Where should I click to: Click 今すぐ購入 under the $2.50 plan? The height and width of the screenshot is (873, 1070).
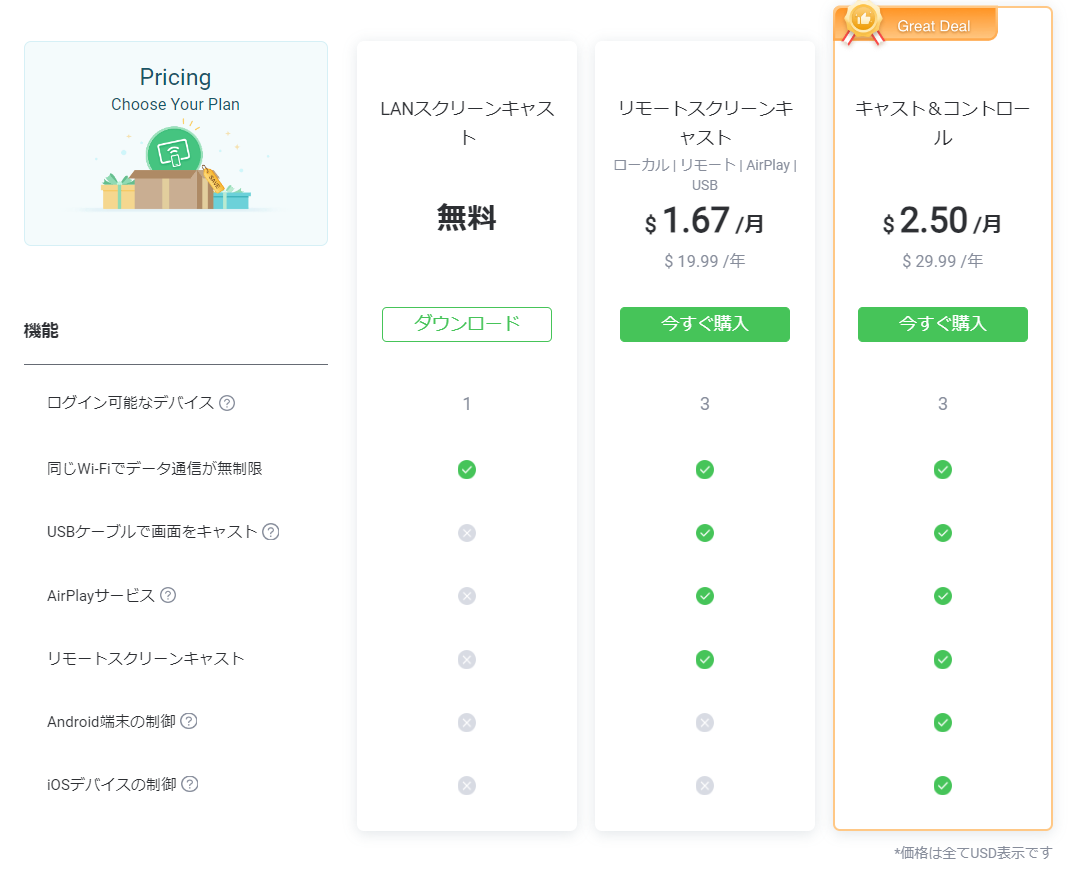coord(942,324)
